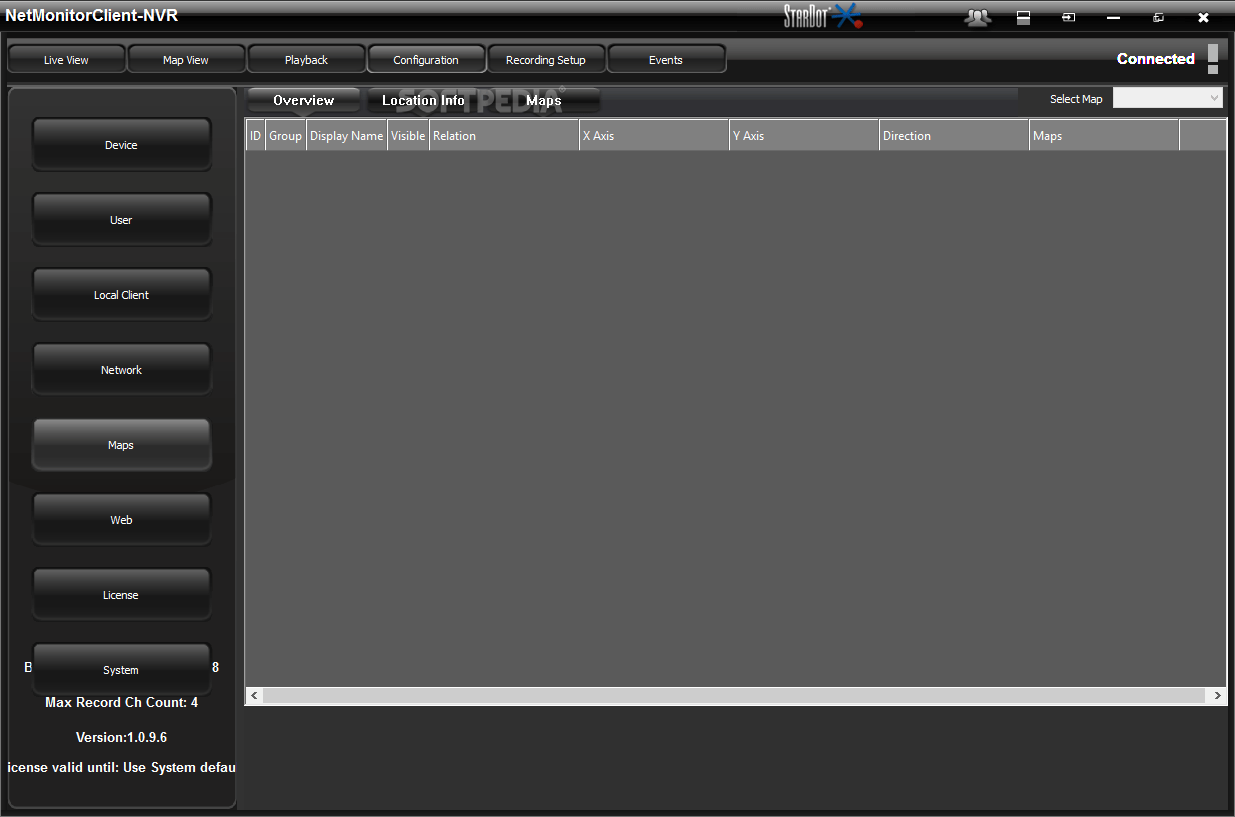The height and width of the screenshot is (817, 1235).
Task: Click the Select Map label
Action: coord(1076,99)
